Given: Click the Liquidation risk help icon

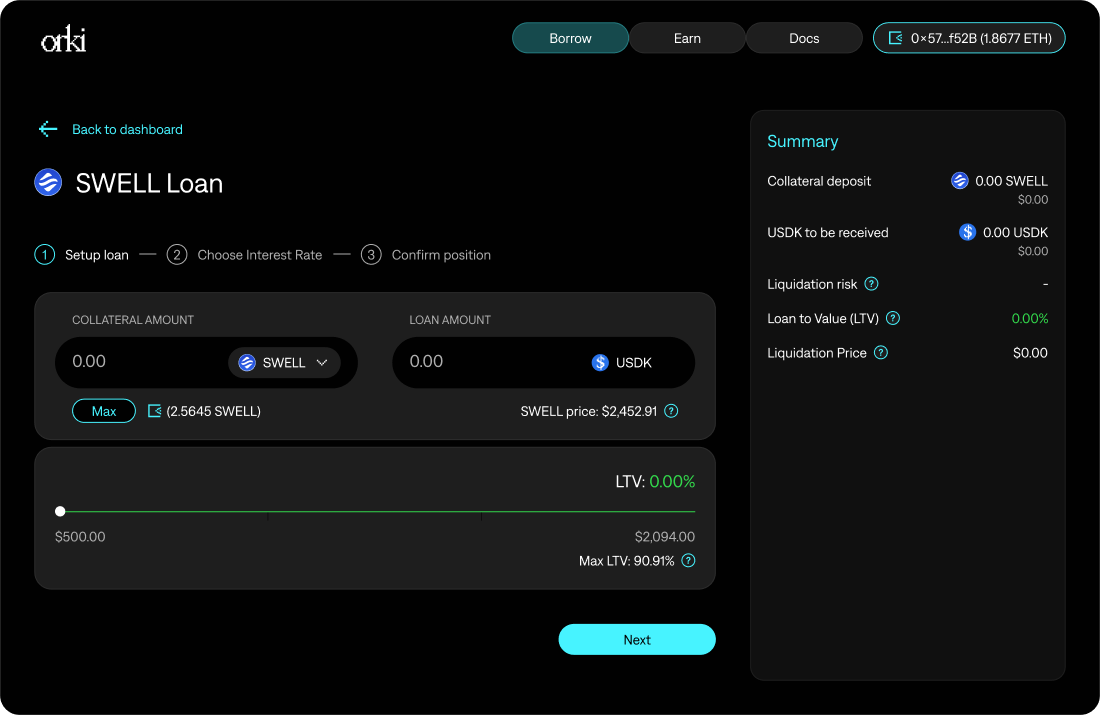Looking at the screenshot, I should pos(871,284).
